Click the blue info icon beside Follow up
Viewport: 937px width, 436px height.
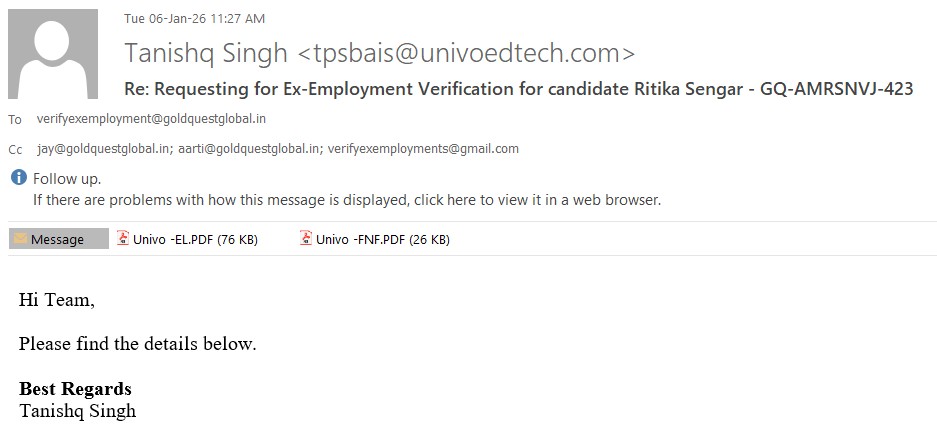coord(19,178)
